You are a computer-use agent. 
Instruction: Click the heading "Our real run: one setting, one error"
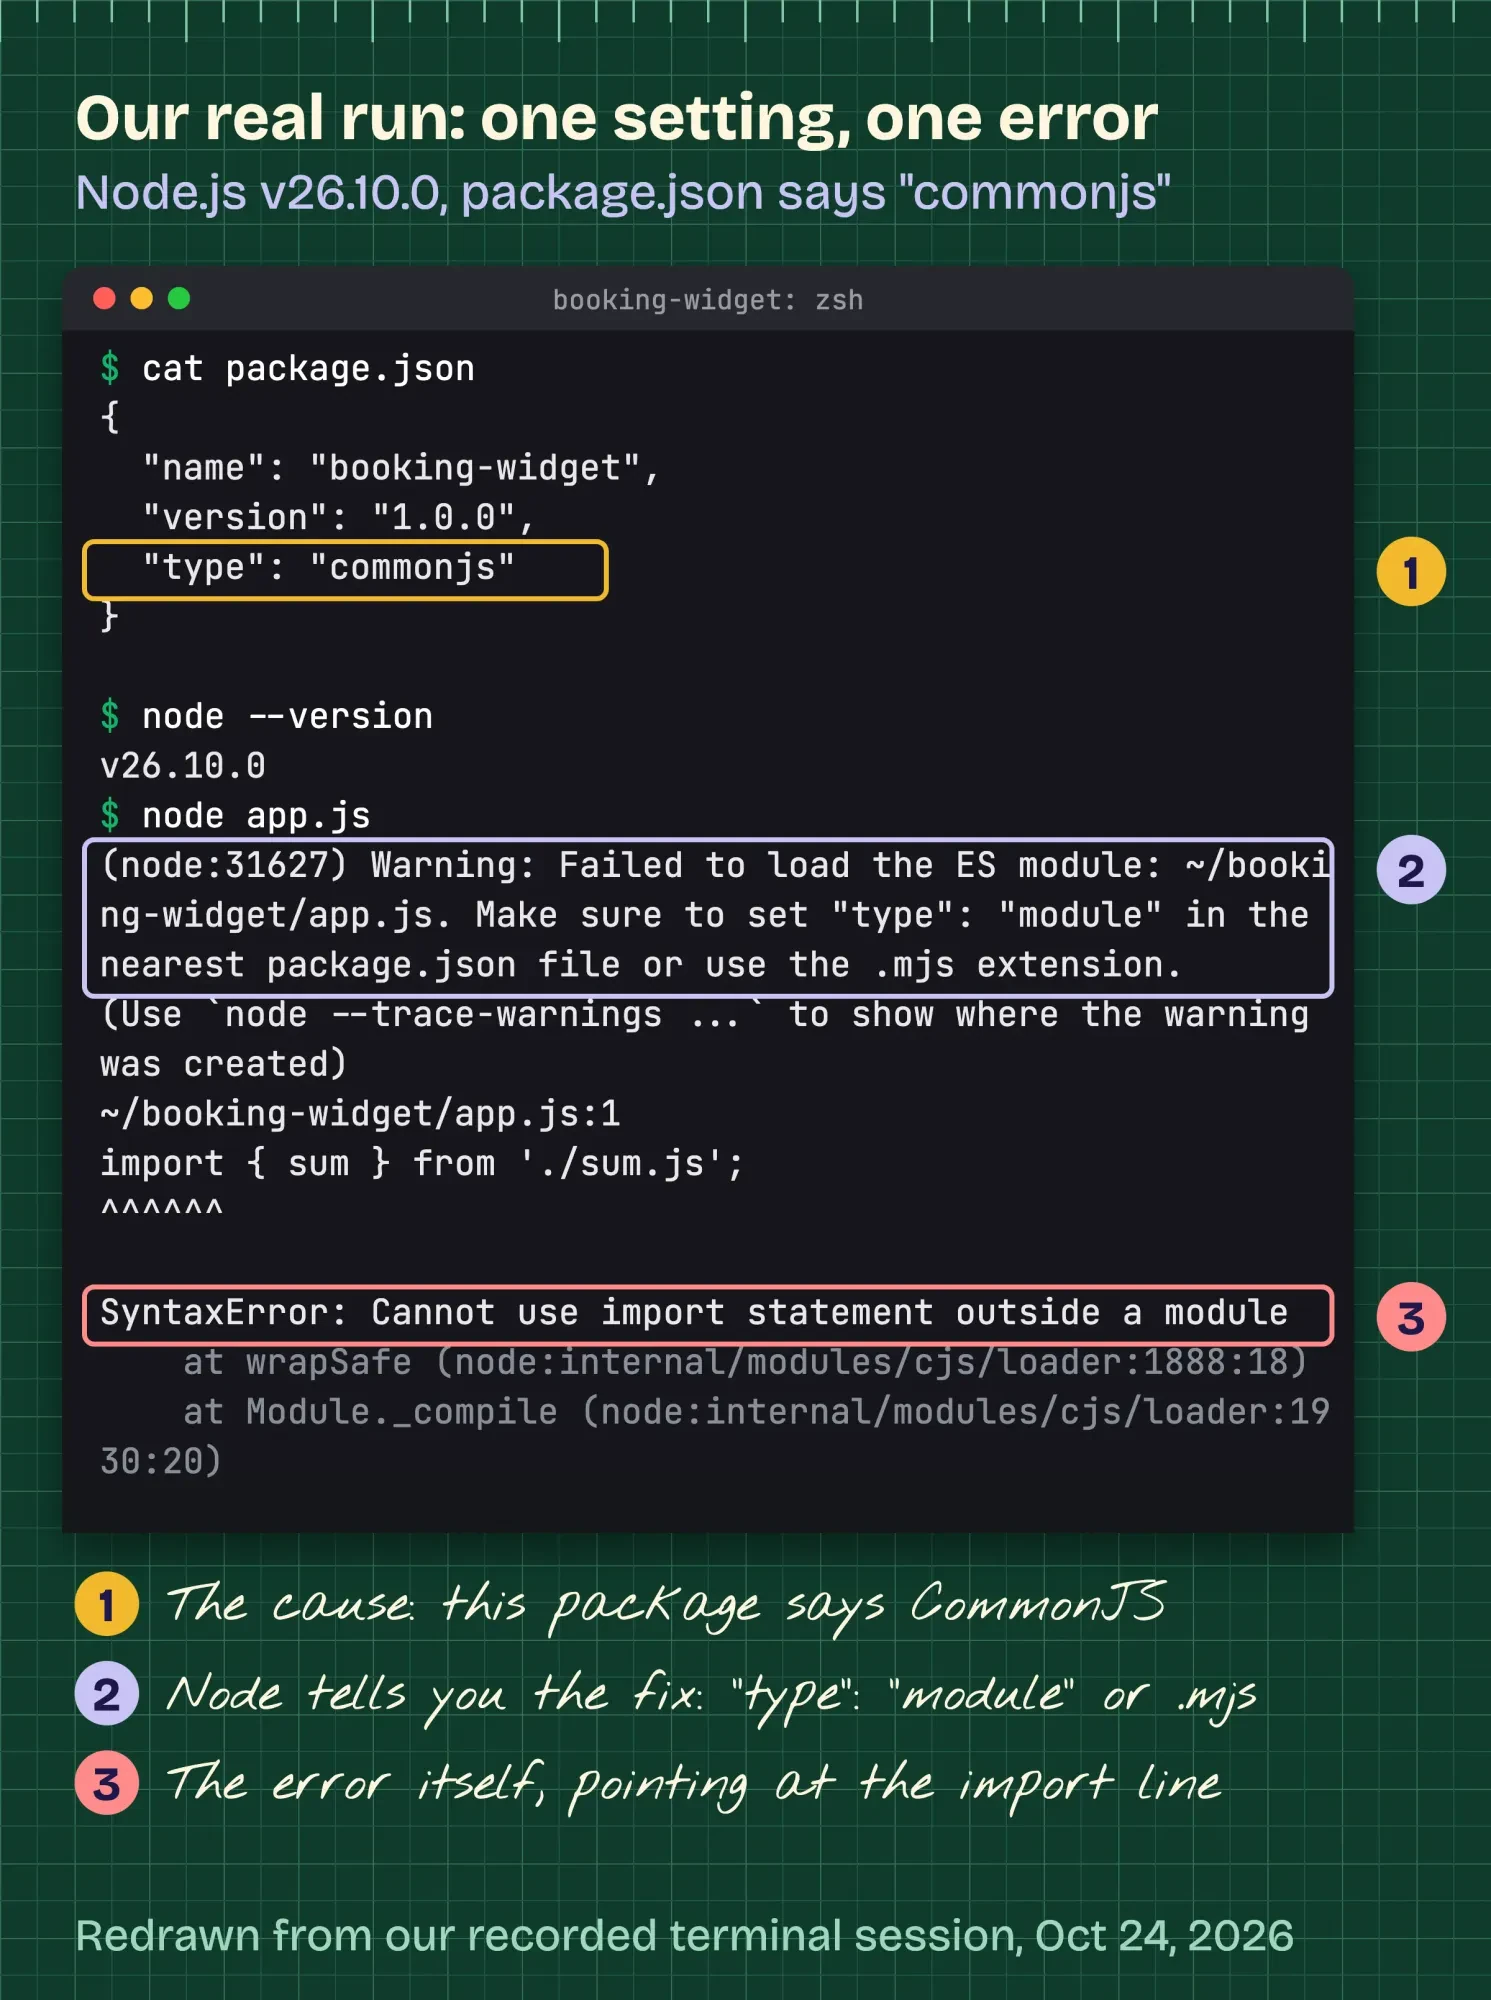(x=616, y=119)
